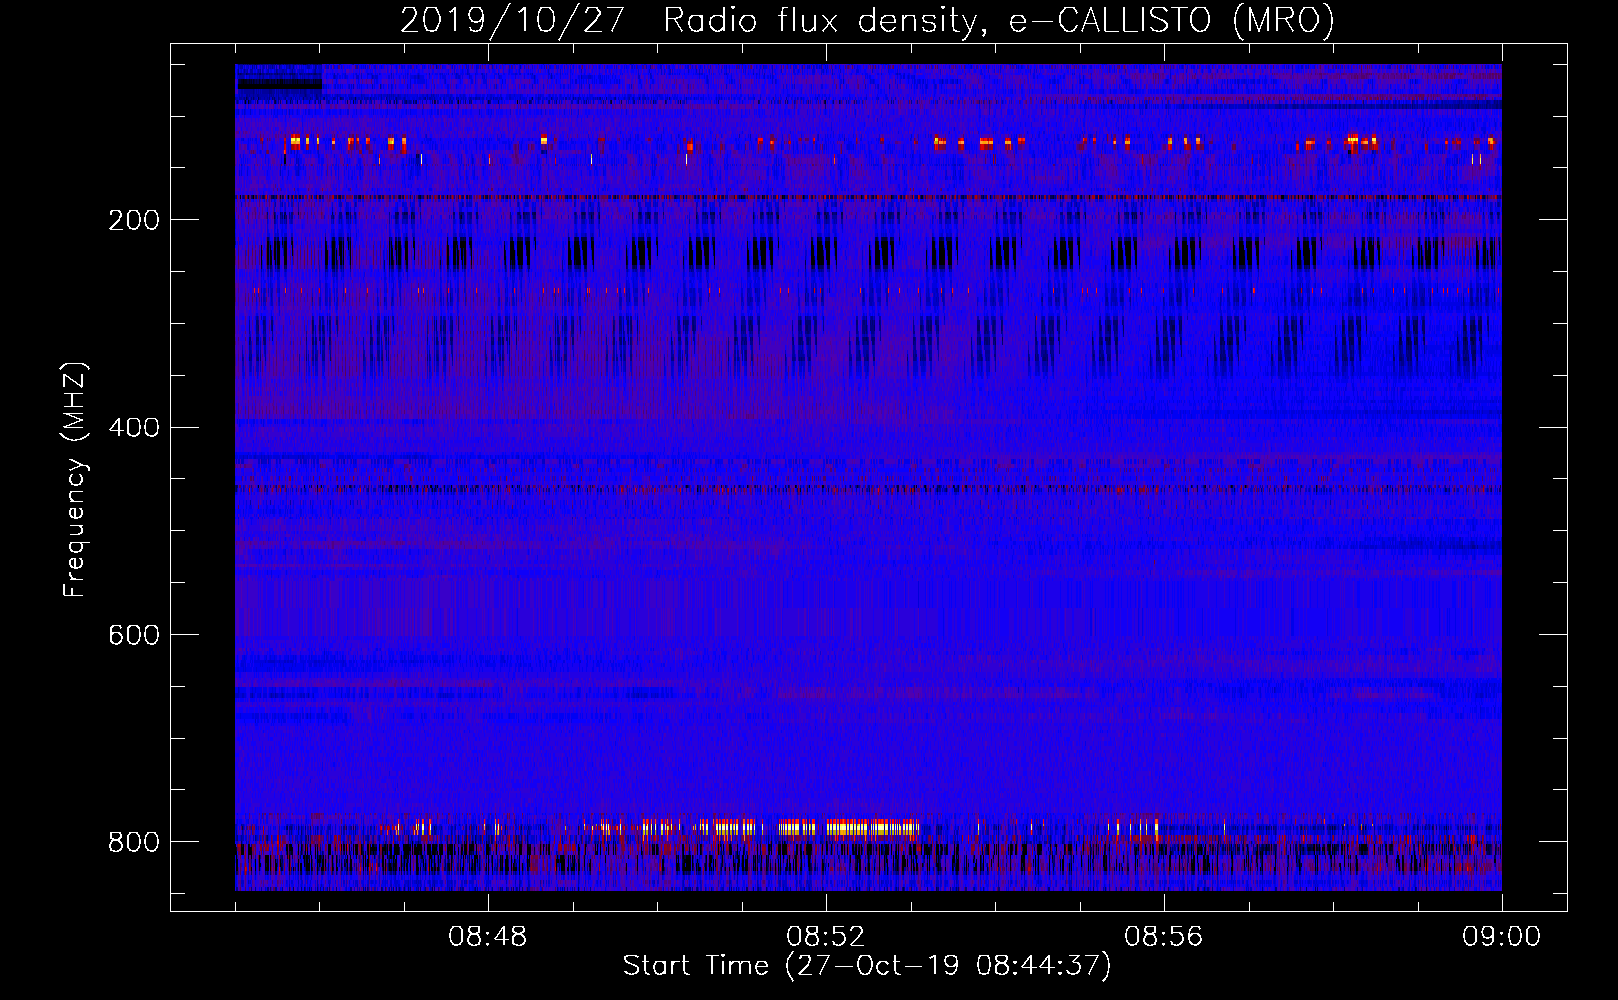Screen dimensions: 1618x1000
Task: Click the 'Frequency (MHZ)' axis title
Action: (x=75, y=479)
